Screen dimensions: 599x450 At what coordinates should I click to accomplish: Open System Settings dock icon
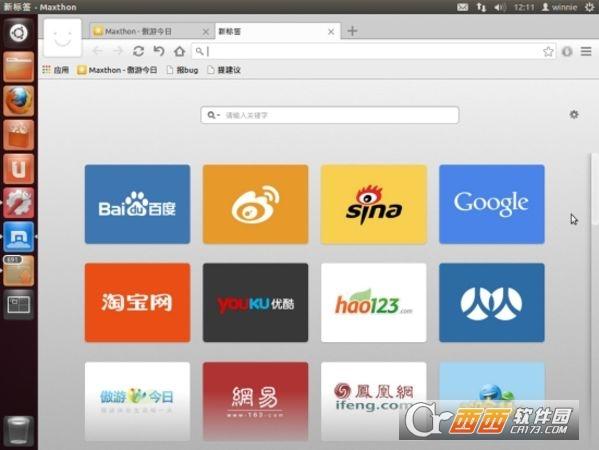pos(18,202)
